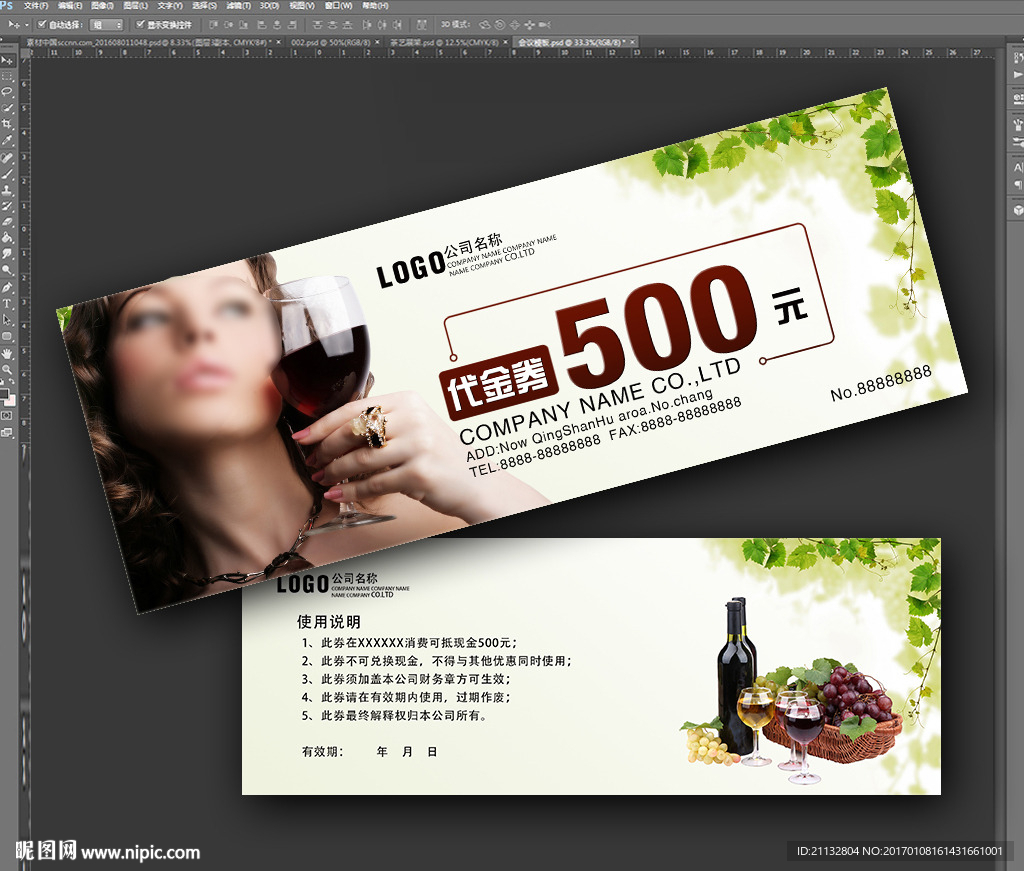Select the Move tool in the toolbox
This screenshot has width=1024, height=871.
point(7,60)
